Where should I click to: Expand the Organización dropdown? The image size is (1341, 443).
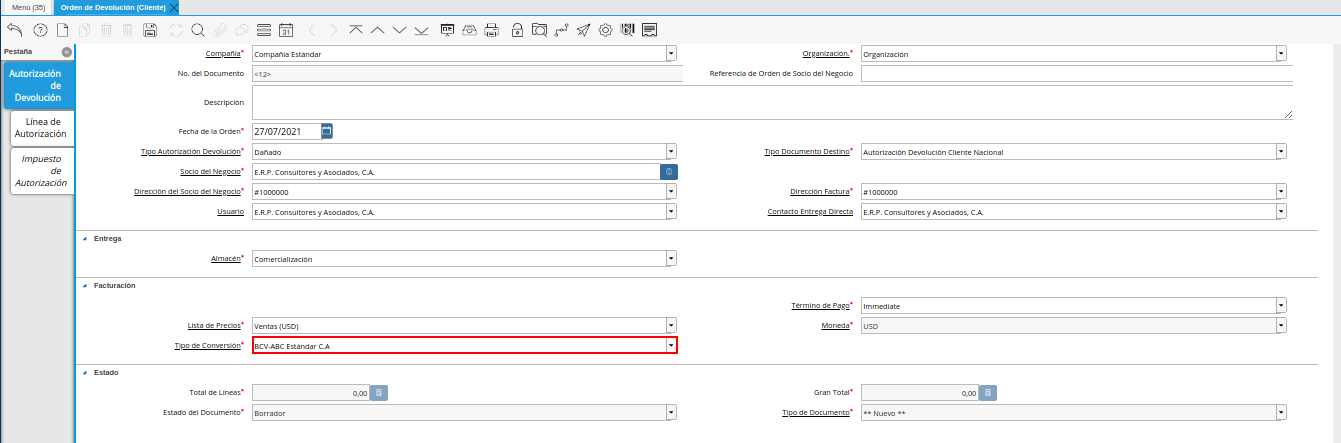1281,54
